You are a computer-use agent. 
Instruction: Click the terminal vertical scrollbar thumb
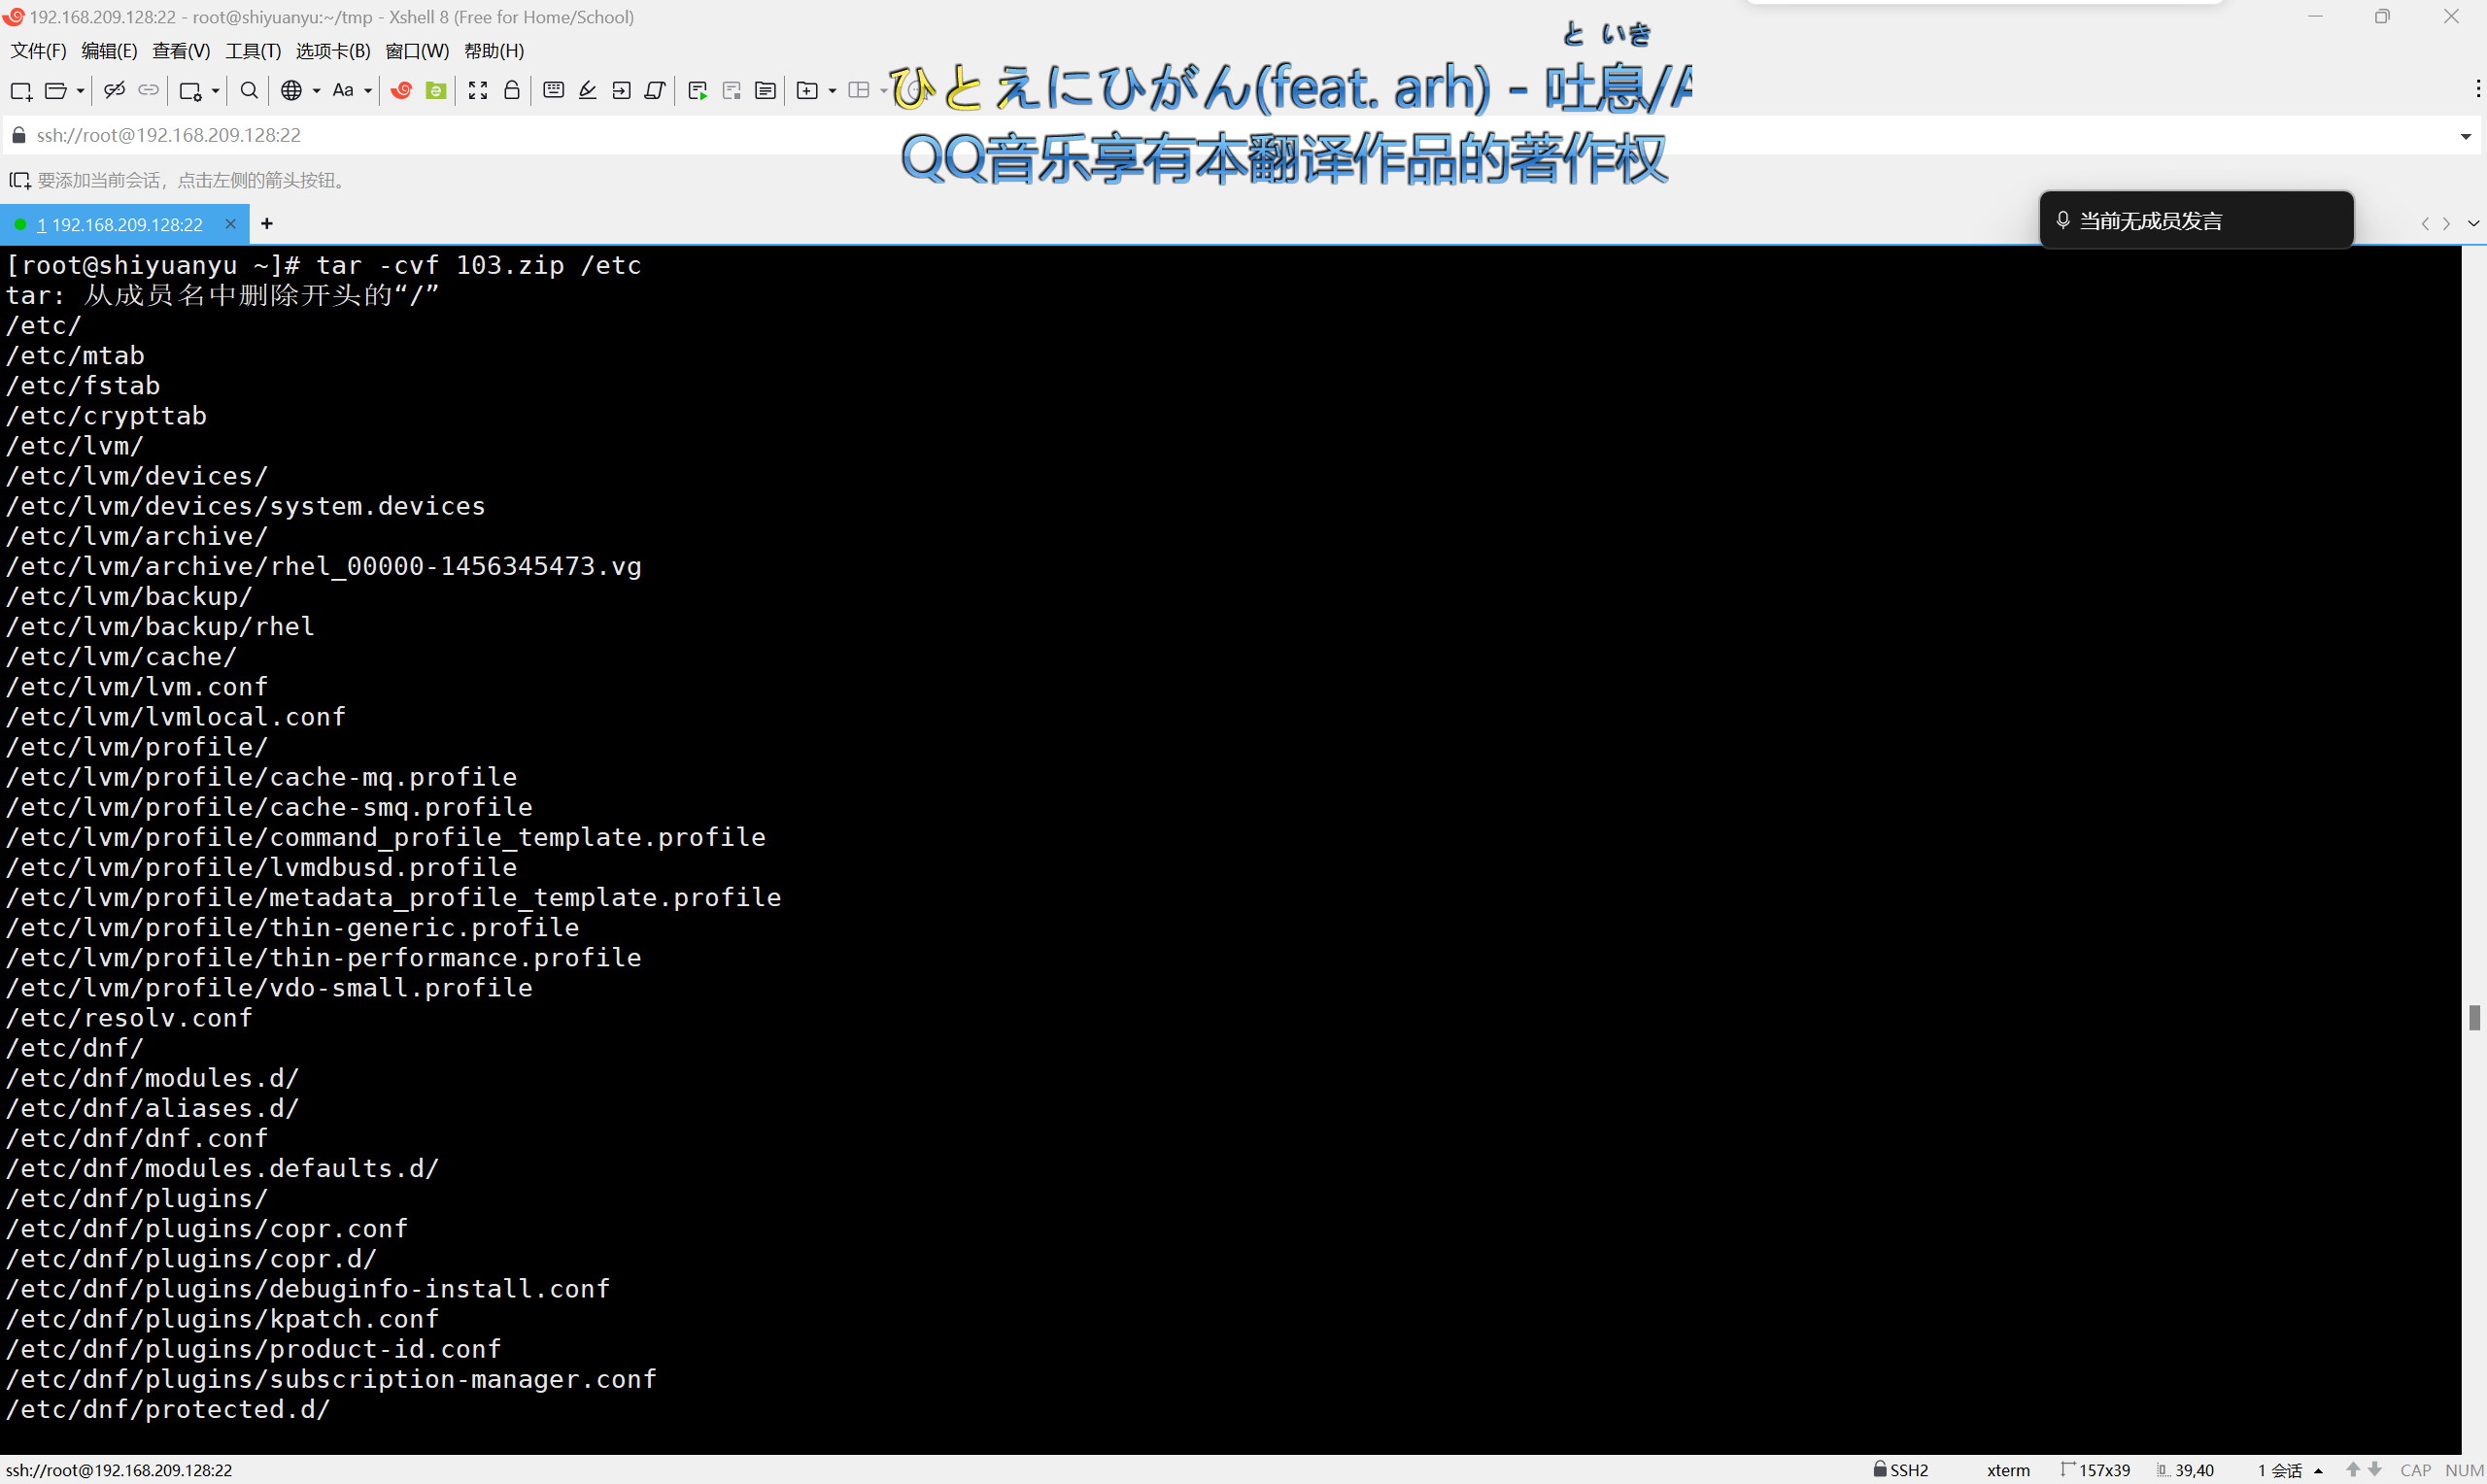tap(2474, 1018)
